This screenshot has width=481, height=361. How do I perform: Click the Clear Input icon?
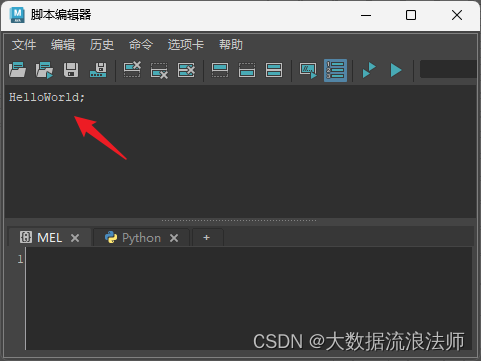[159, 70]
